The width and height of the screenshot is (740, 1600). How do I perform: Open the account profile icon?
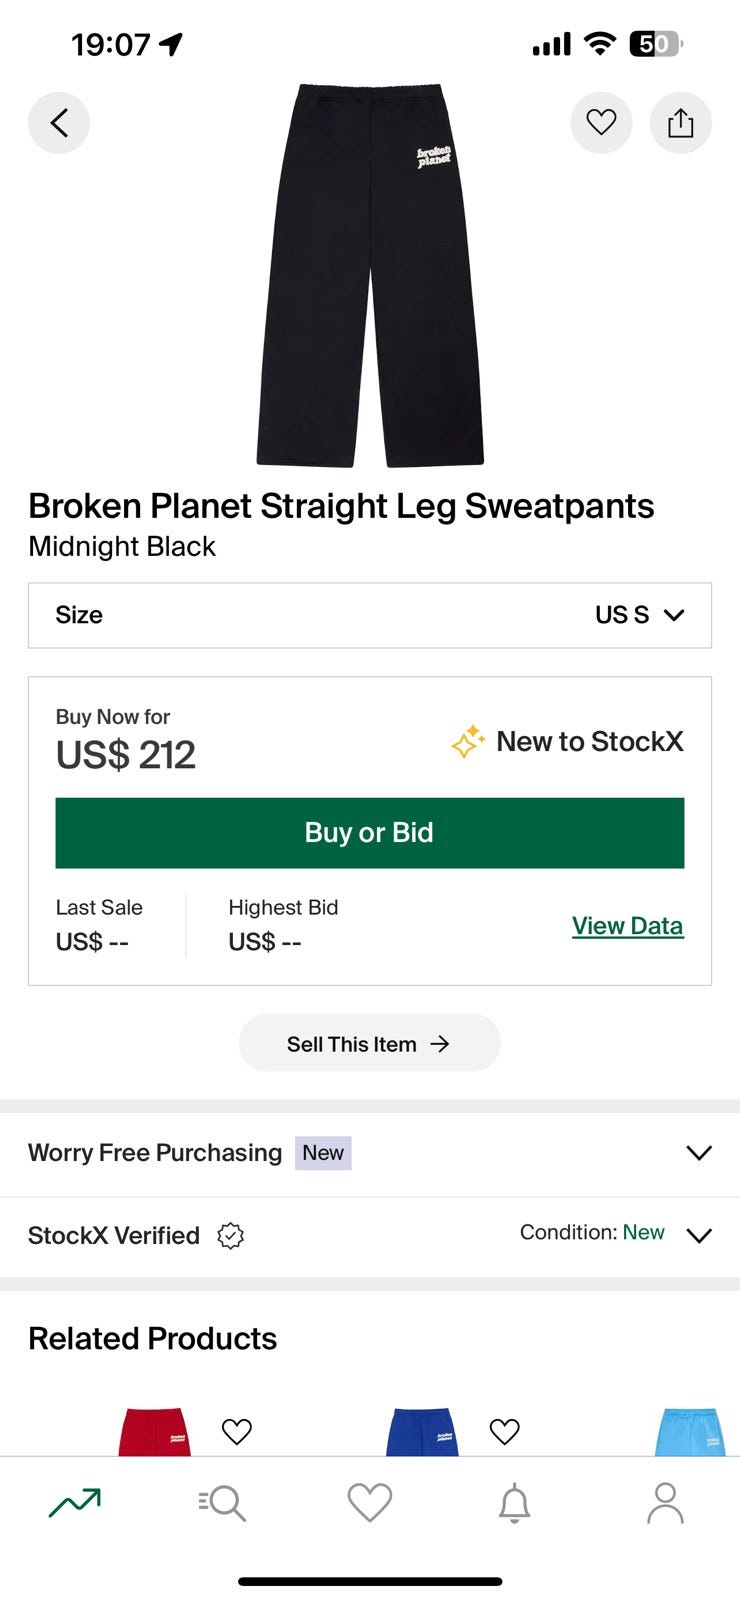(x=665, y=1502)
